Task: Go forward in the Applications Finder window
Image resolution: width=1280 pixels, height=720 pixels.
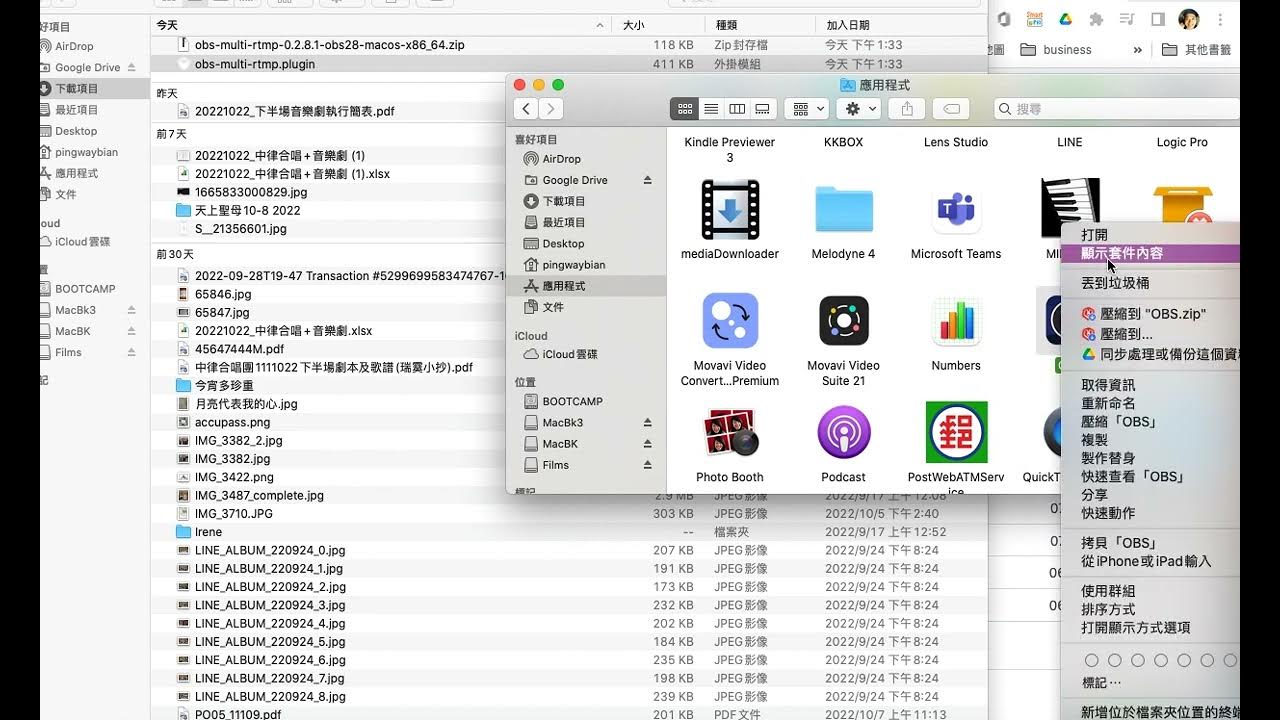Action: (x=551, y=108)
